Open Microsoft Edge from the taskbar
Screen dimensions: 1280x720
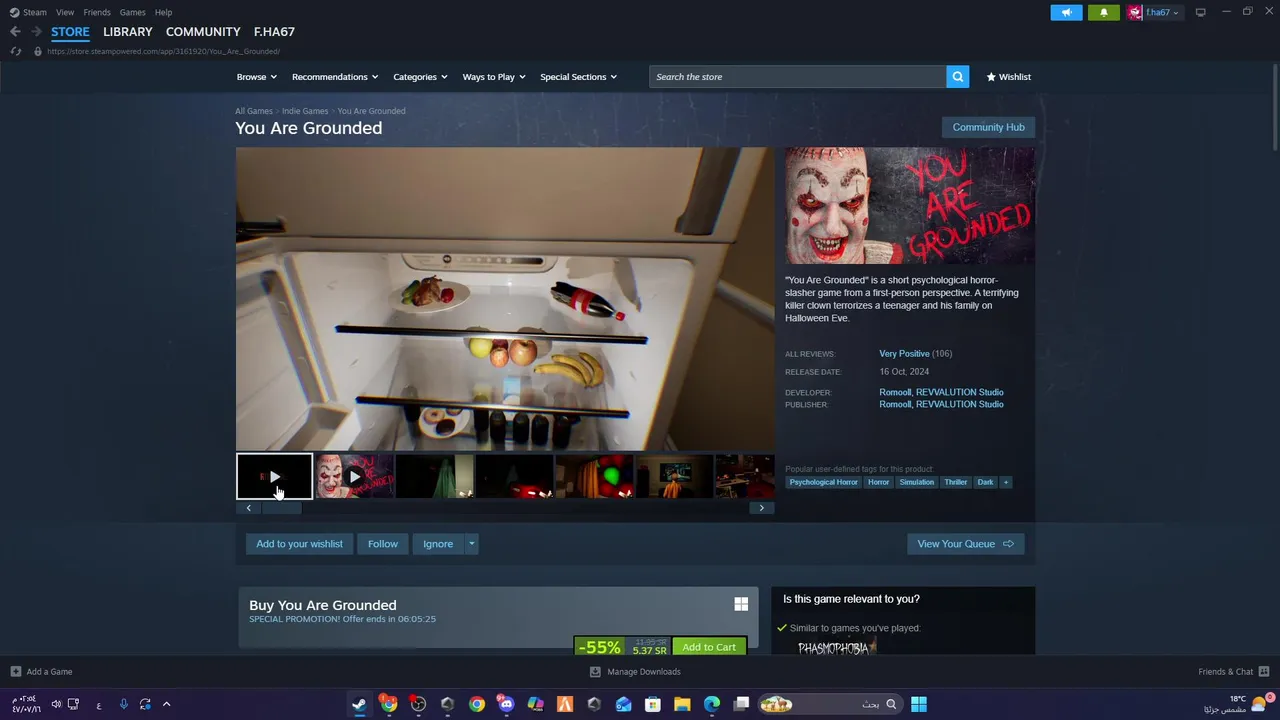tap(712, 704)
